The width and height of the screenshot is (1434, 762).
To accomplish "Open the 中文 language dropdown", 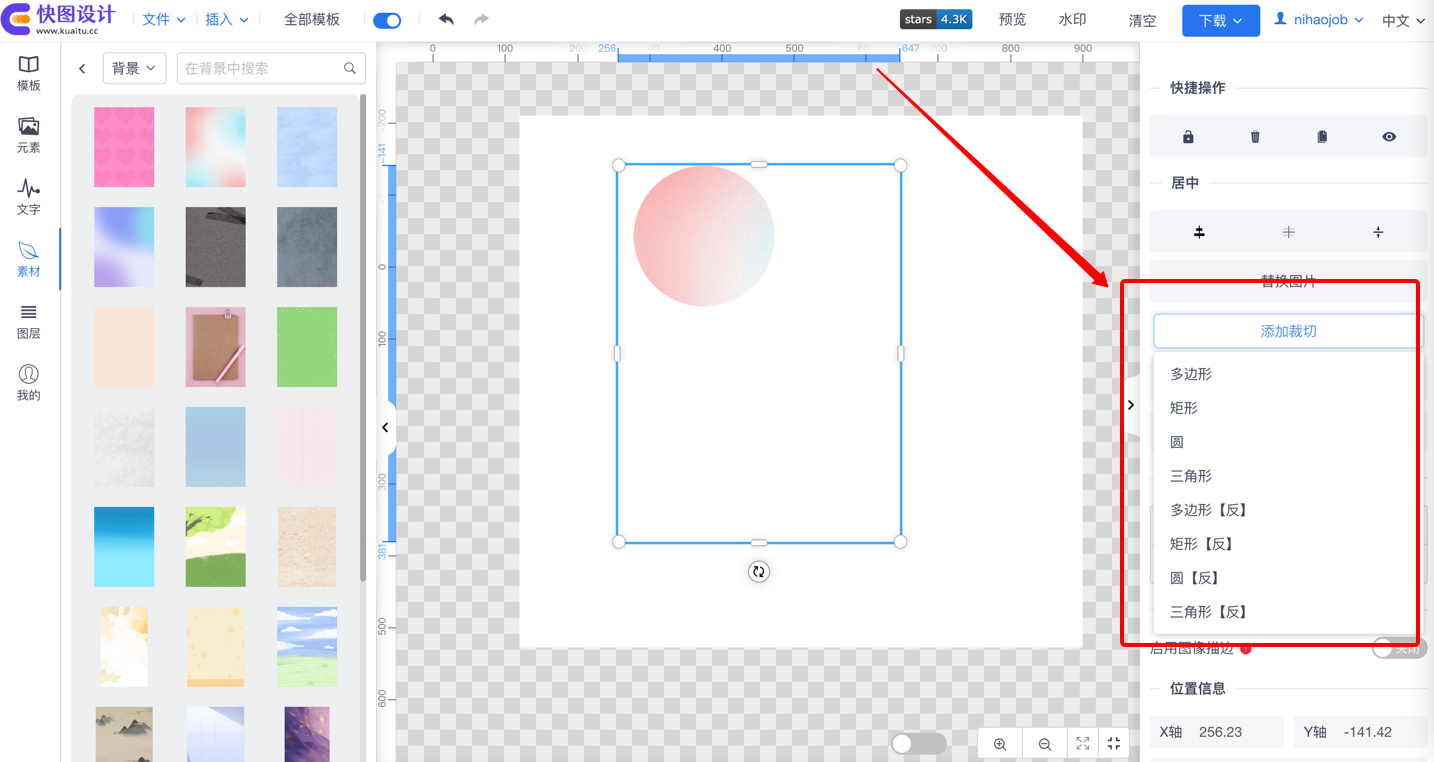I will click(1403, 20).
